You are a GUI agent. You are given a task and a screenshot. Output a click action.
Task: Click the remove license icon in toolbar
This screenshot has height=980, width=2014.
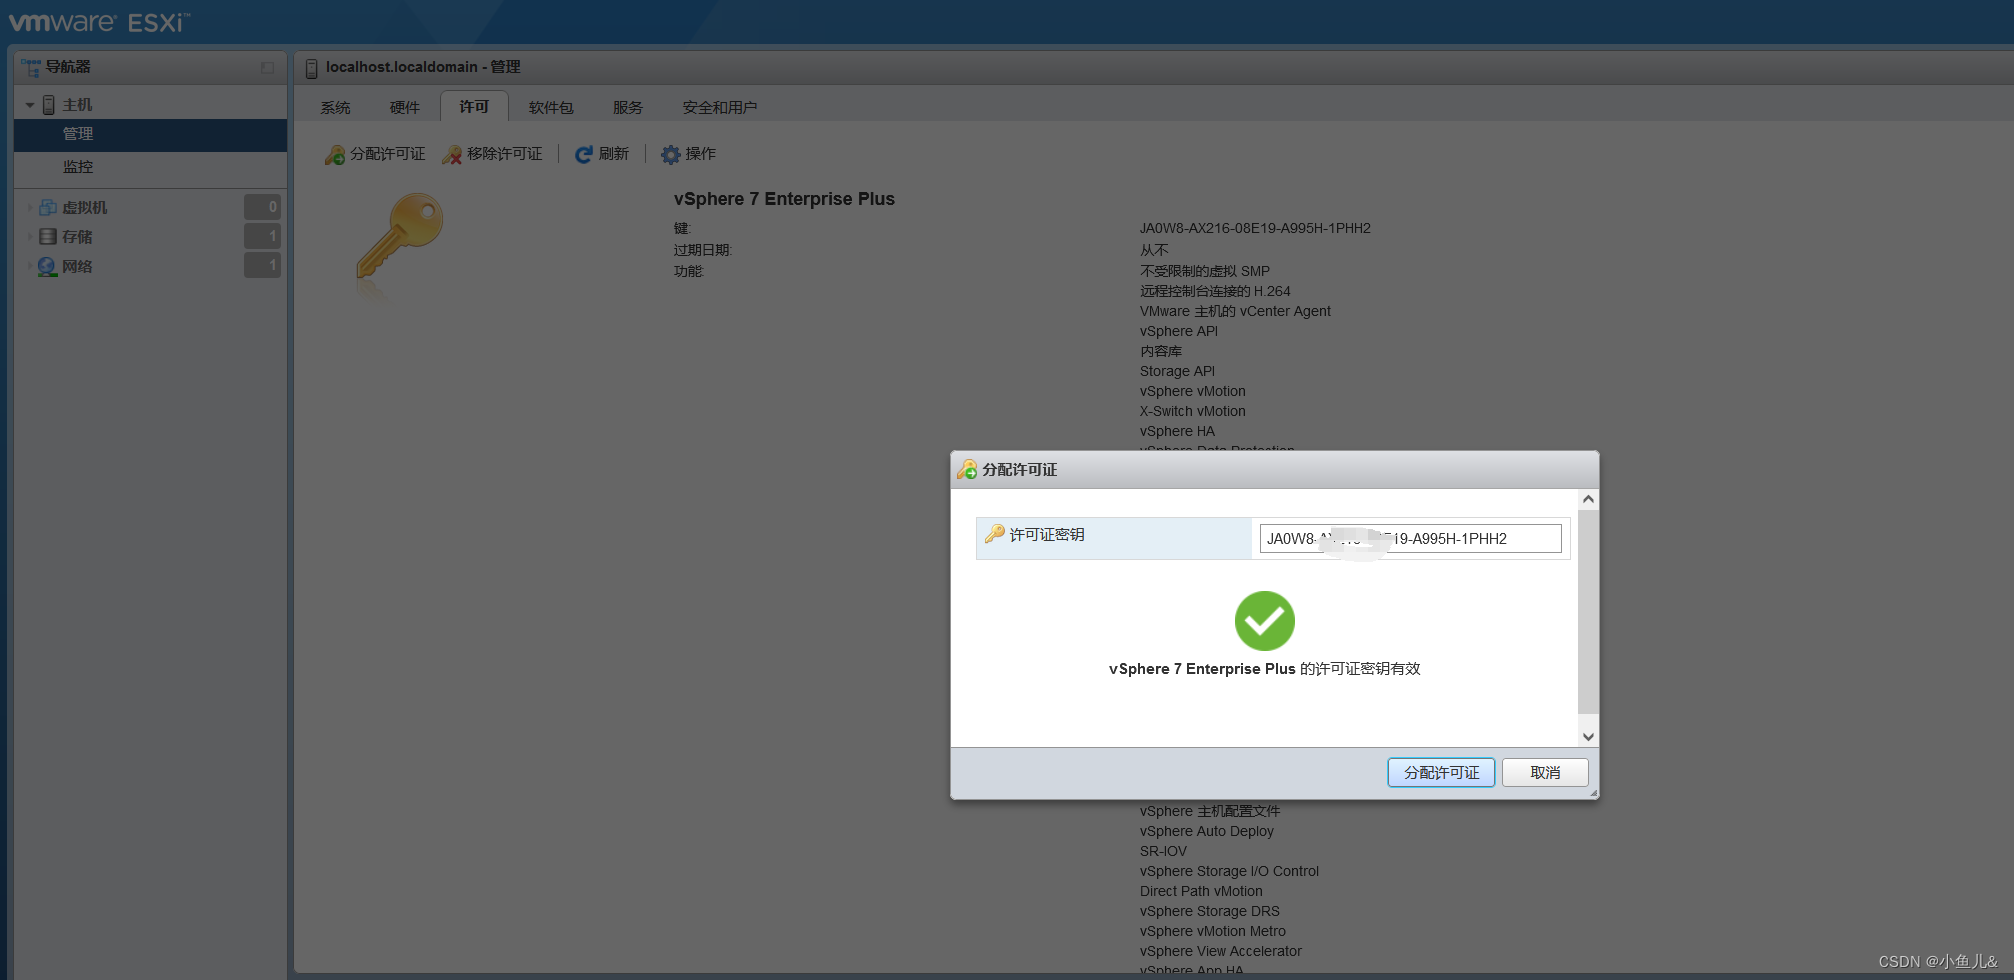pyautogui.click(x=452, y=155)
